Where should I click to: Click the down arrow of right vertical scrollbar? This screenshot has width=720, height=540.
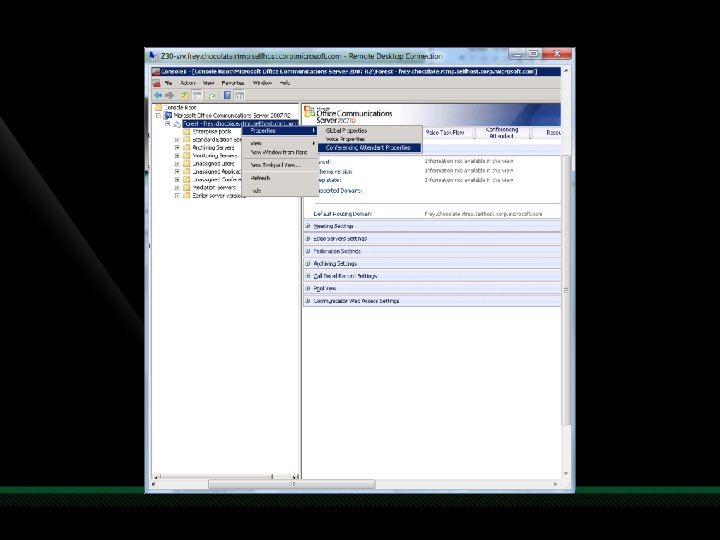tap(566, 473)
